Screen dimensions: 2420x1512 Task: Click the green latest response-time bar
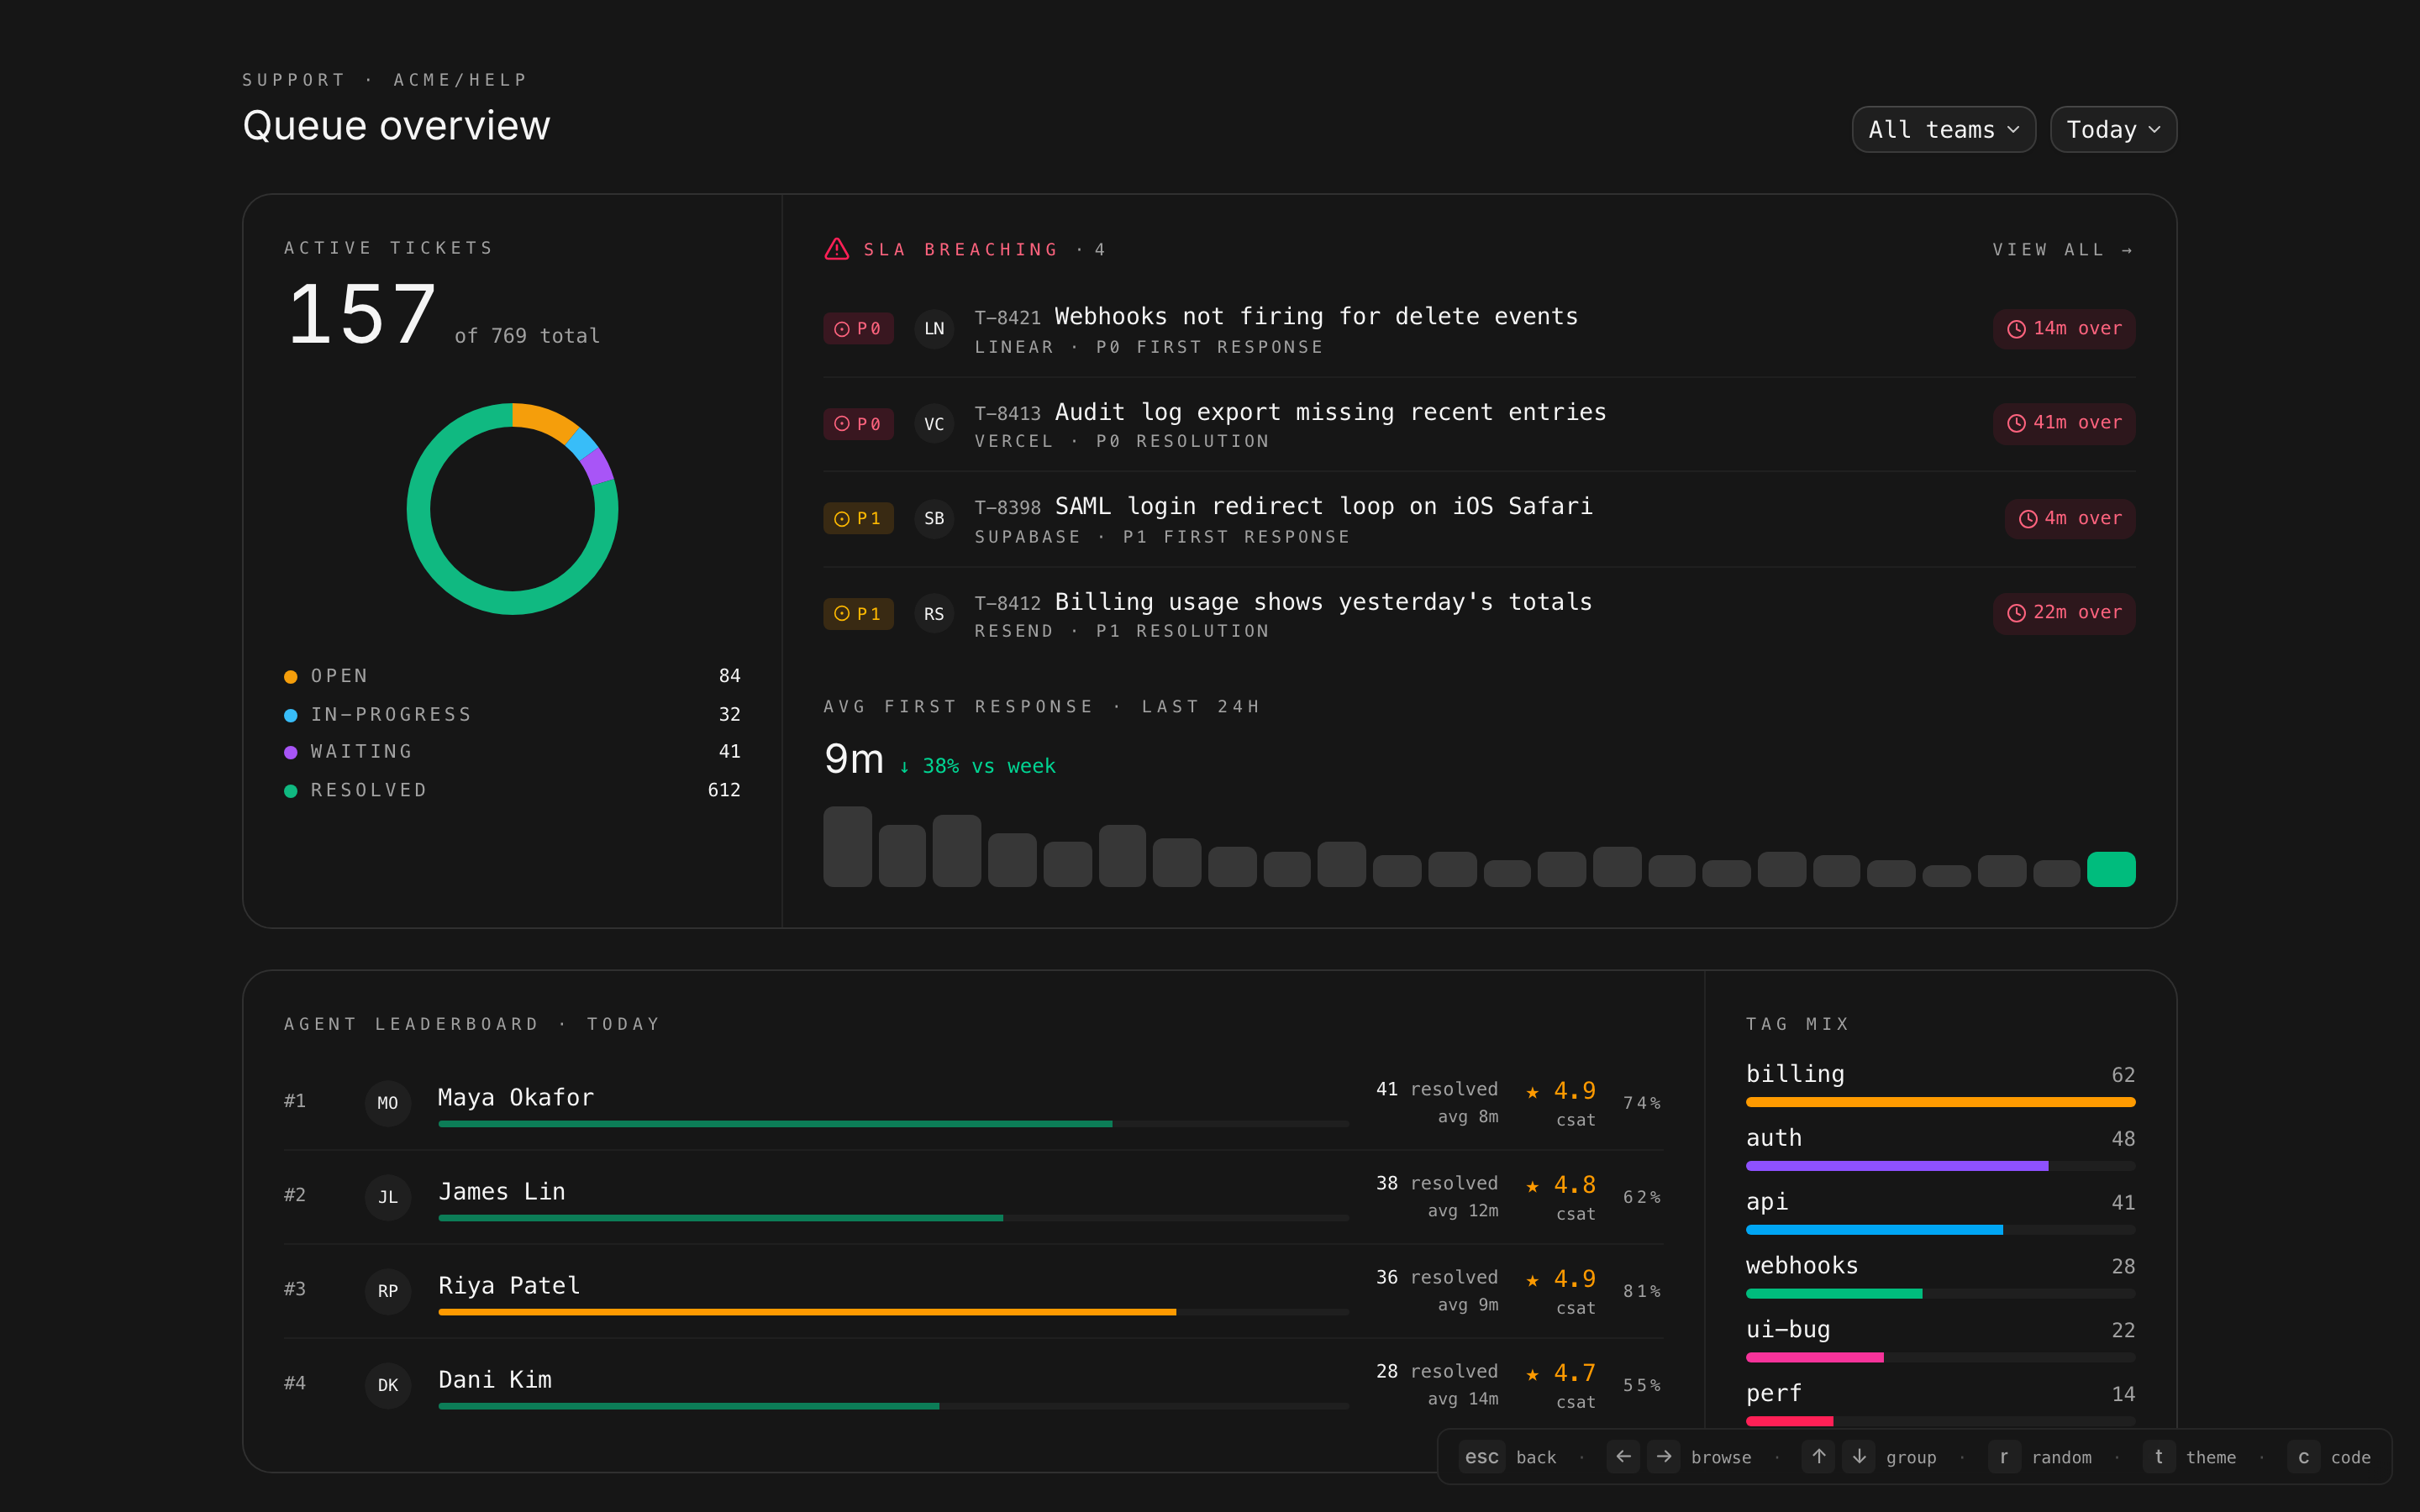tap(2110, 869)
